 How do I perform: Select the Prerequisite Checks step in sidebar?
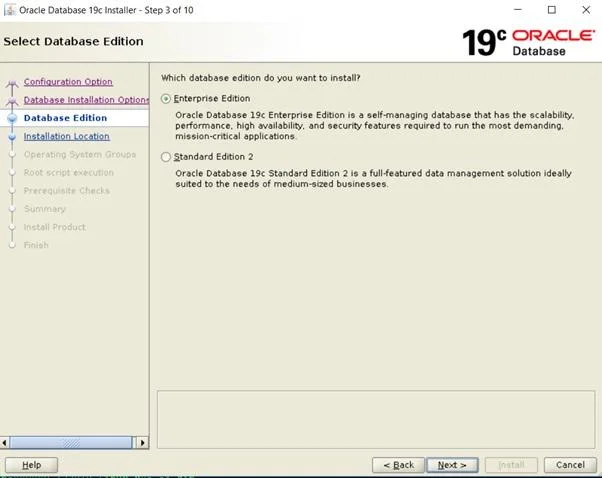pyautogui.click(x=66, y=191)
